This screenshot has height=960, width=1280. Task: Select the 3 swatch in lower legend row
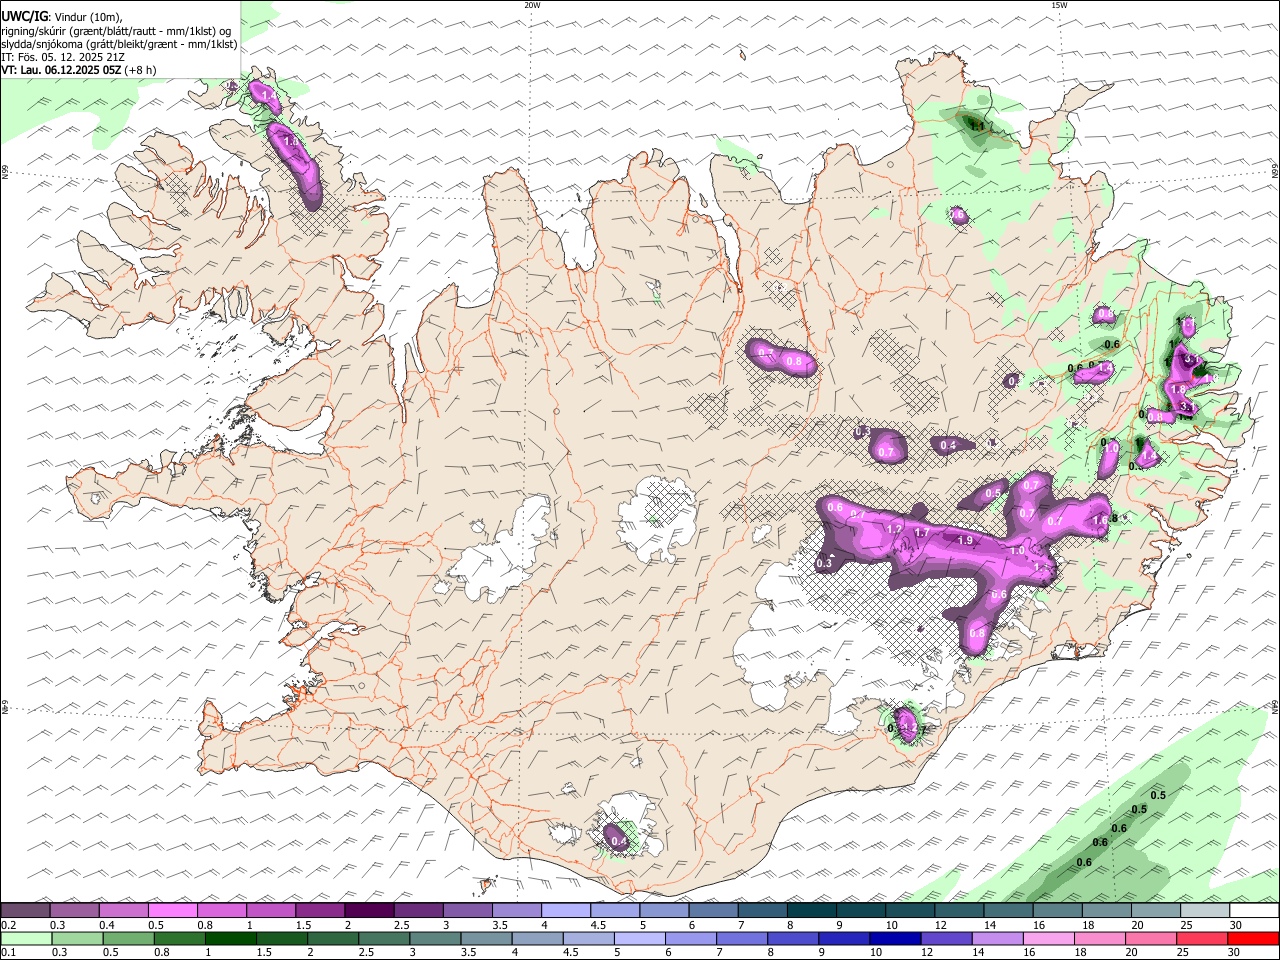pos(435,938)
